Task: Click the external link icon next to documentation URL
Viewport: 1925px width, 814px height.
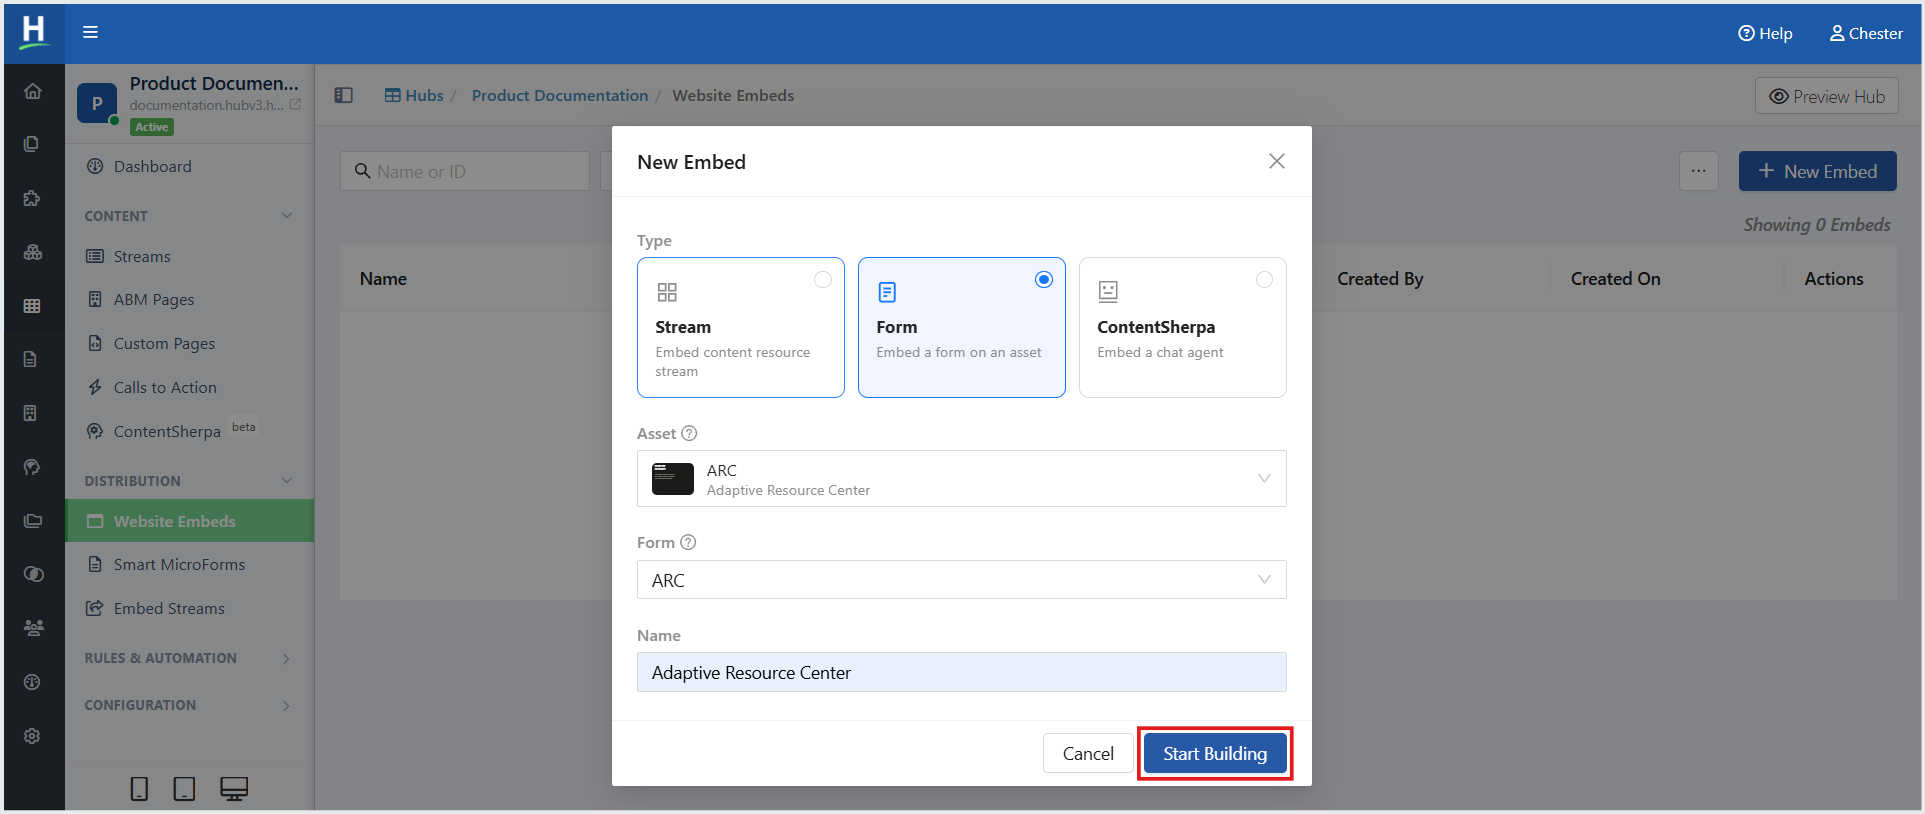Action: (295, 104)
